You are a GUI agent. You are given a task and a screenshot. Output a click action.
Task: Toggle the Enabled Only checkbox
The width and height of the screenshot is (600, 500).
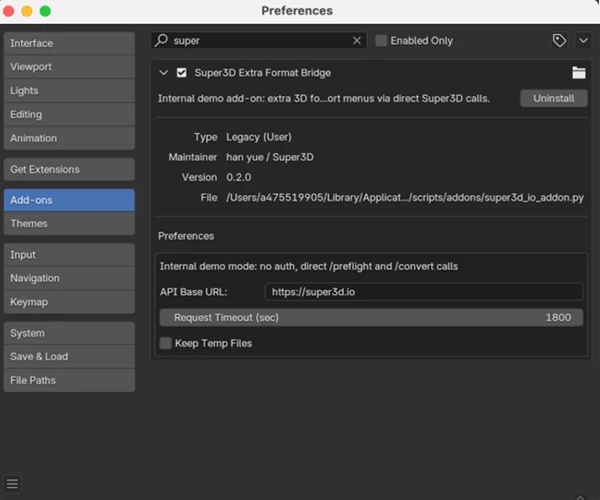coord(381,41)
